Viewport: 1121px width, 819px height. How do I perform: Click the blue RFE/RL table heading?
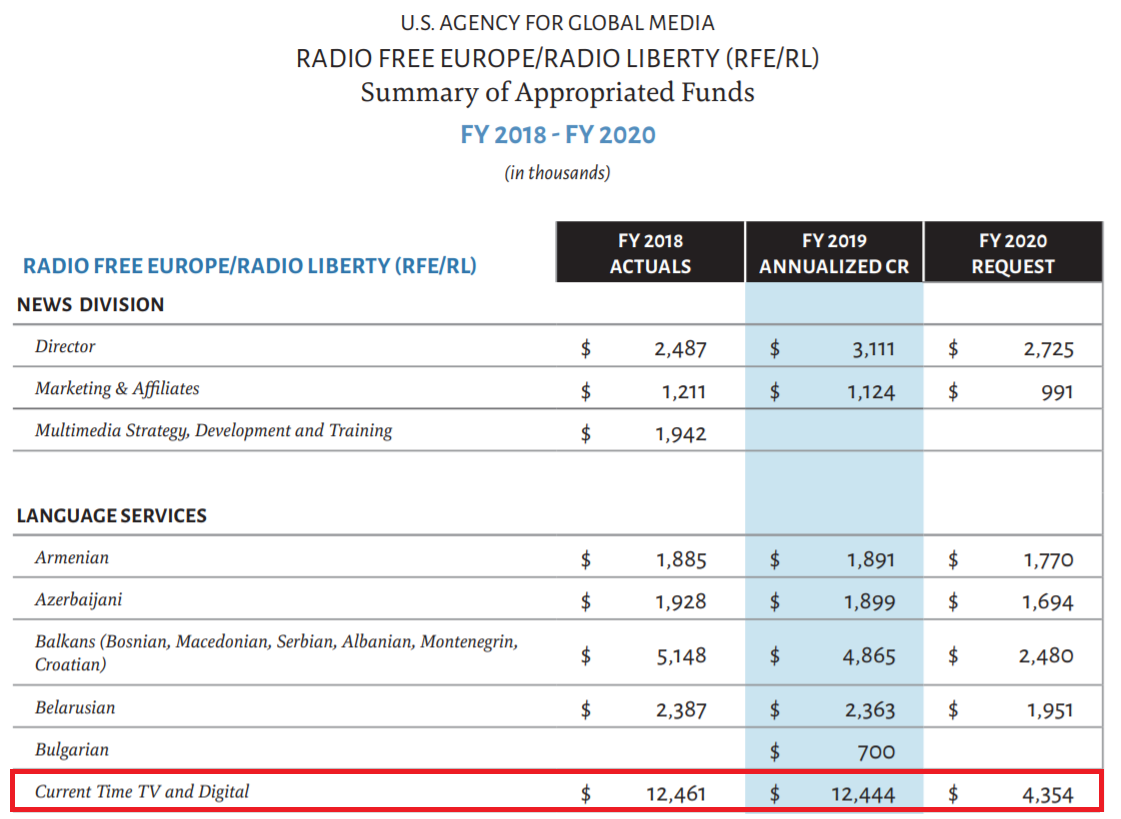(250, 266)
